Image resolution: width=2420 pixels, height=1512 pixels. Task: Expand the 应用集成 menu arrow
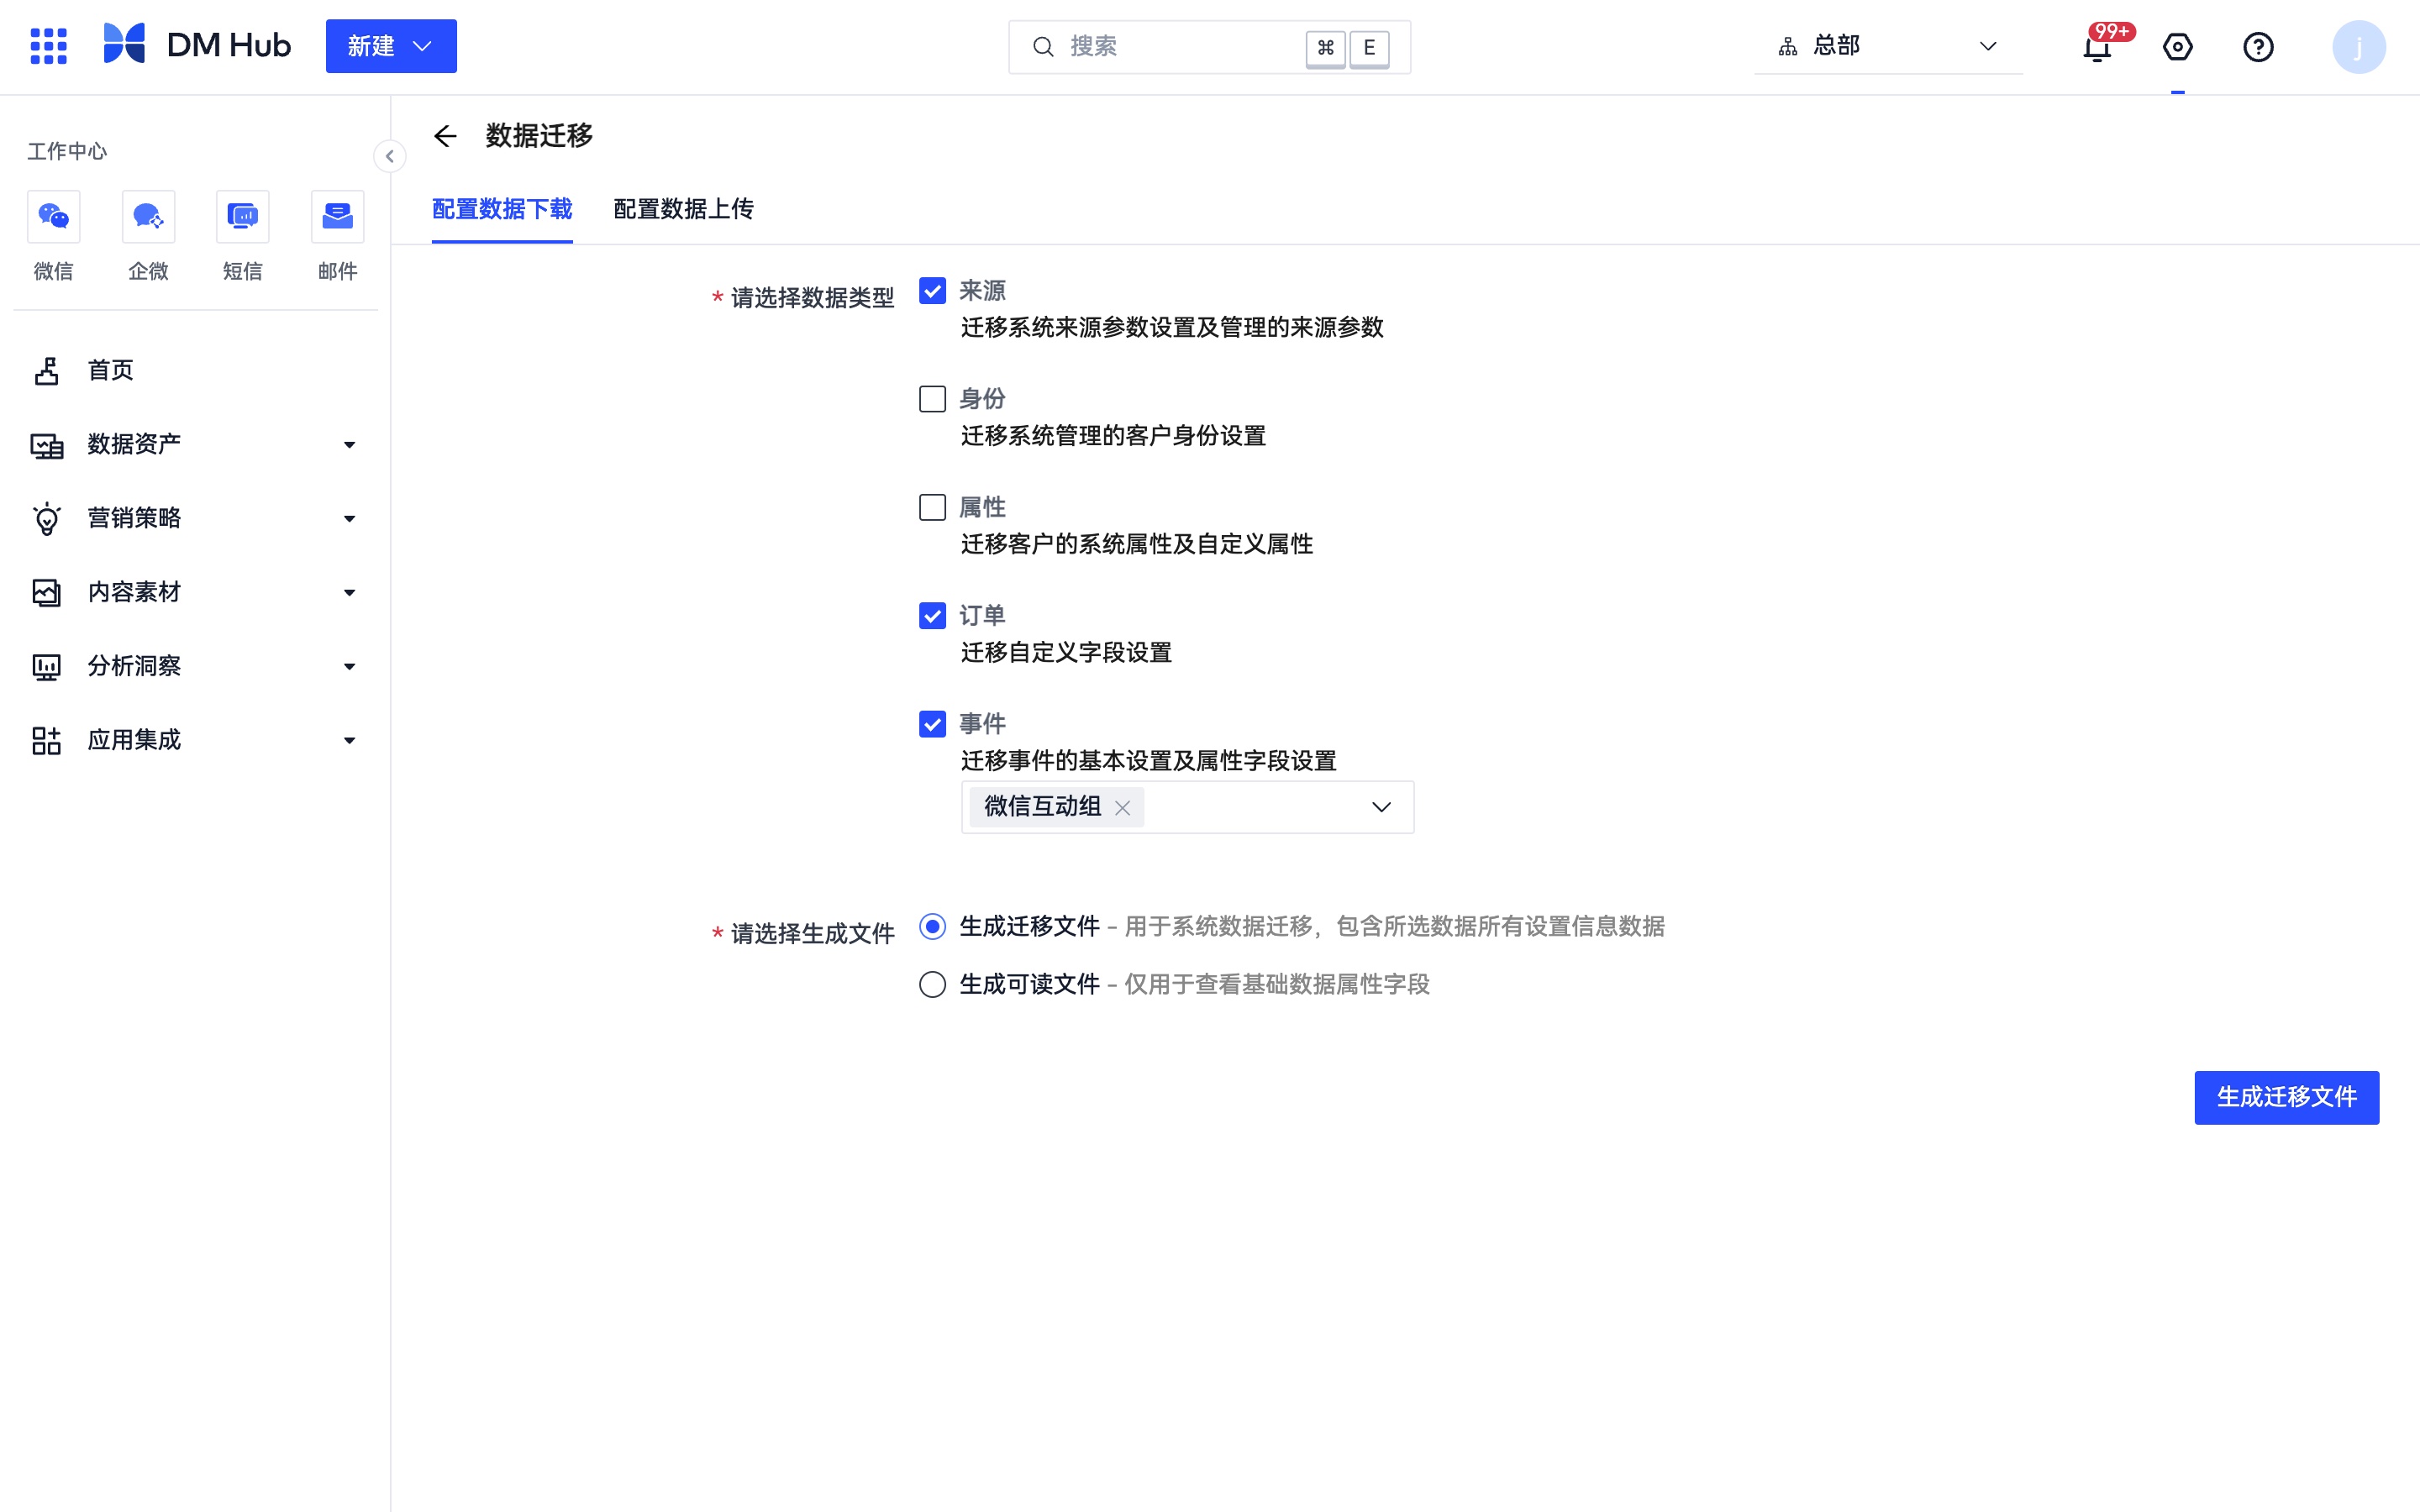[349, 741]
